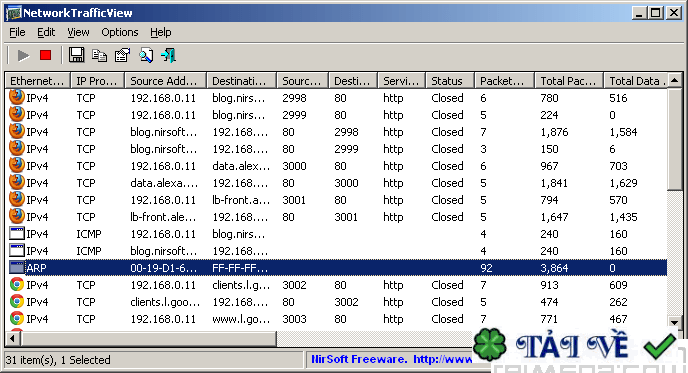Viewport: 688px width, 373px height.
Task: Click the Chrome icon on source port 3002 row
Action: pyautogui.click(x=17, y=285)
